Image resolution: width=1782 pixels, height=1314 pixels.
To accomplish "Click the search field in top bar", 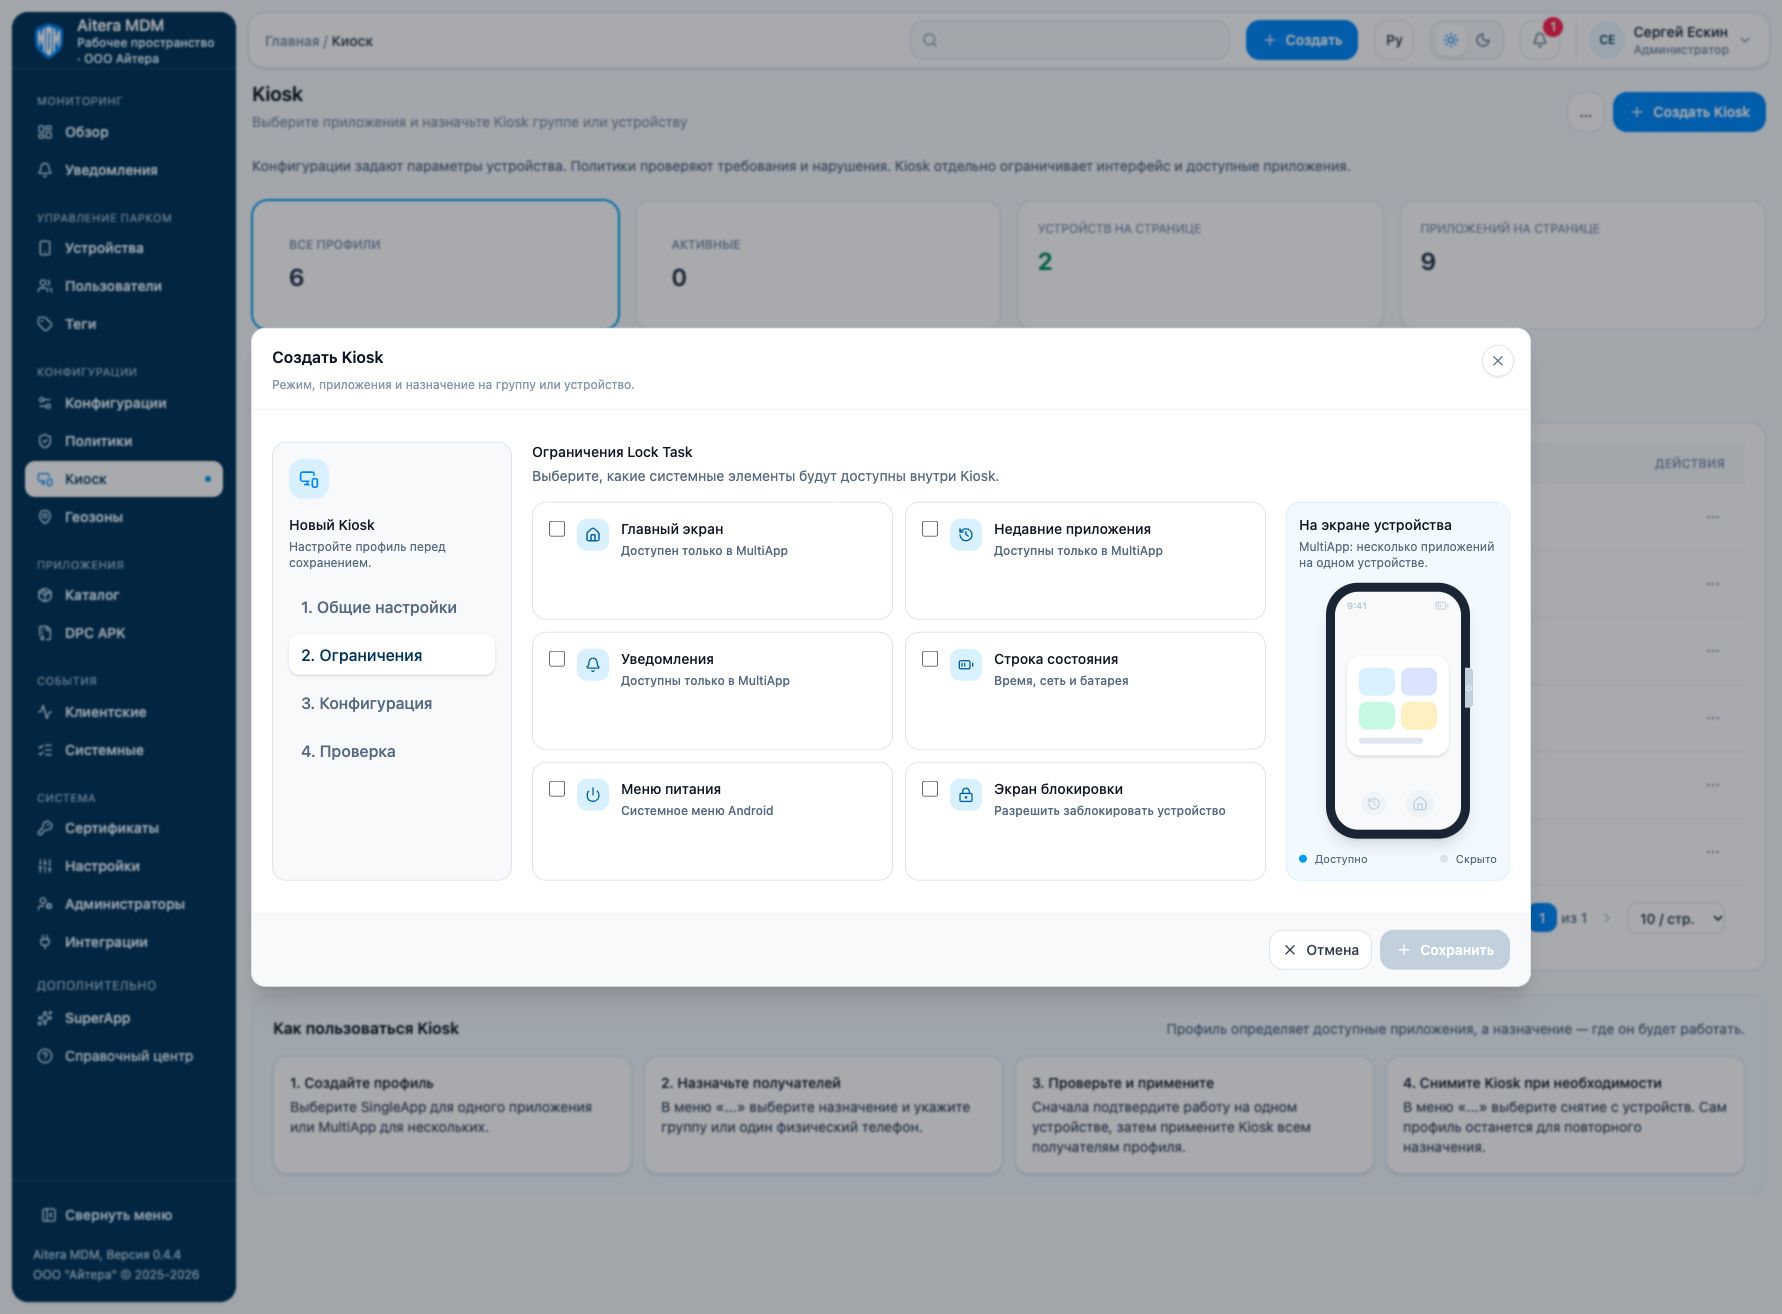I will [1070, 40].
